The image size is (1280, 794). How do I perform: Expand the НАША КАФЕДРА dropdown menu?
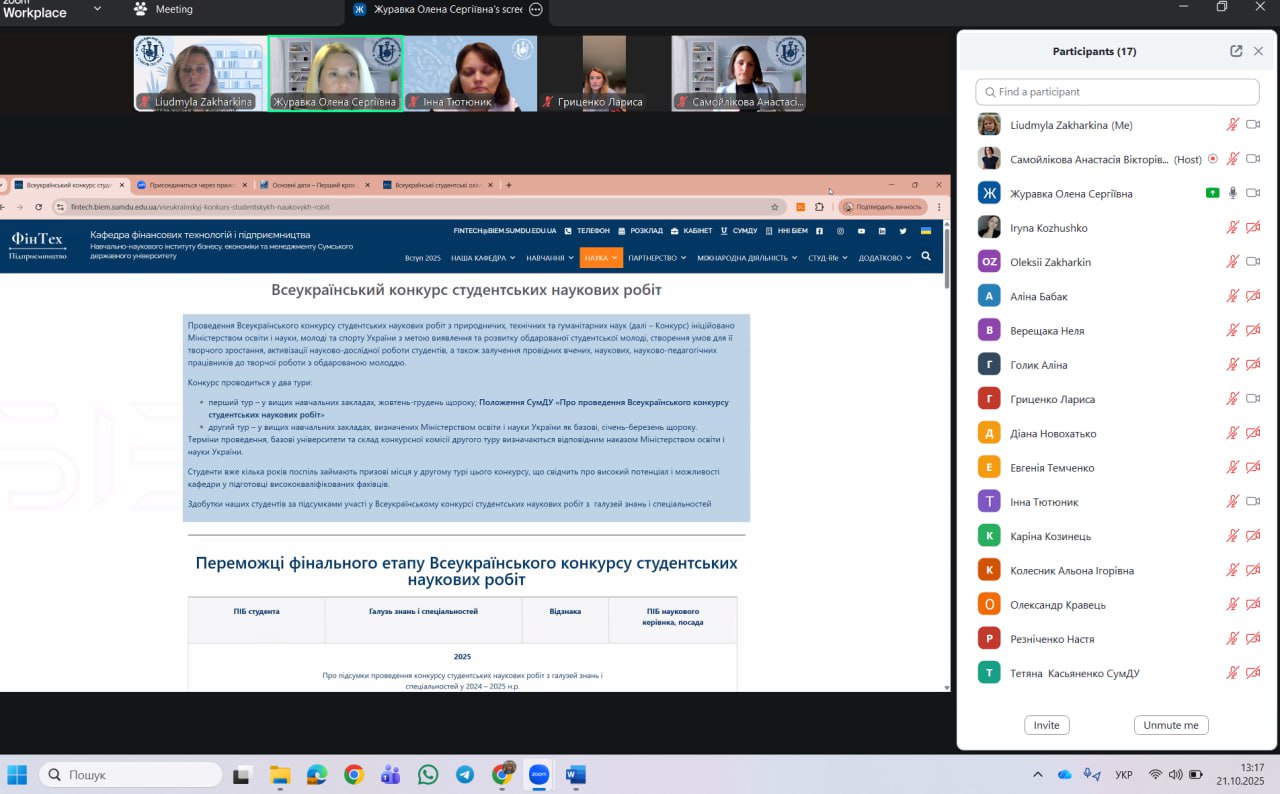click(x=483, y=258)
